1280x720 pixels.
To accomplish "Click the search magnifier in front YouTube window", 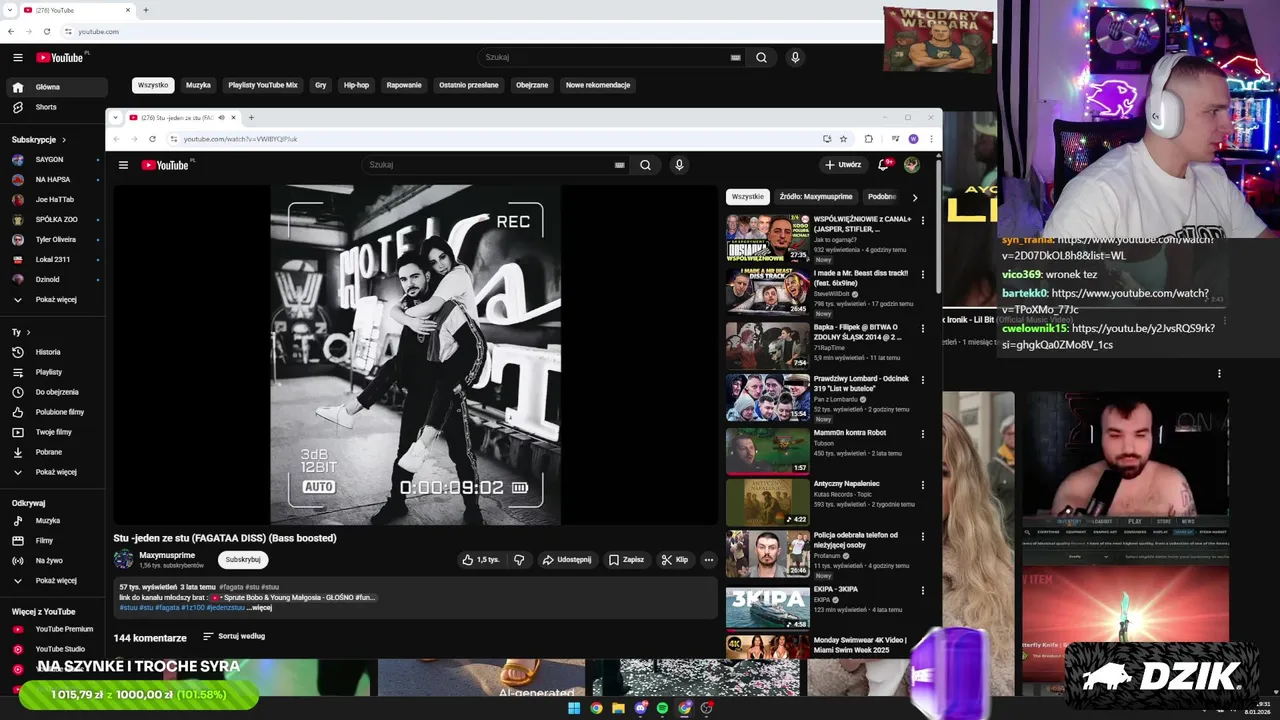I will coord(645,165).
